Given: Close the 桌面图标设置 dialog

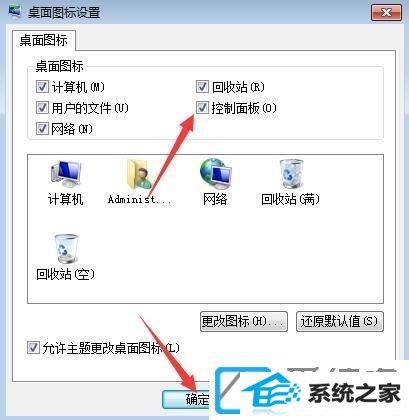Looking at the screenshot, I should pos(386,13).
